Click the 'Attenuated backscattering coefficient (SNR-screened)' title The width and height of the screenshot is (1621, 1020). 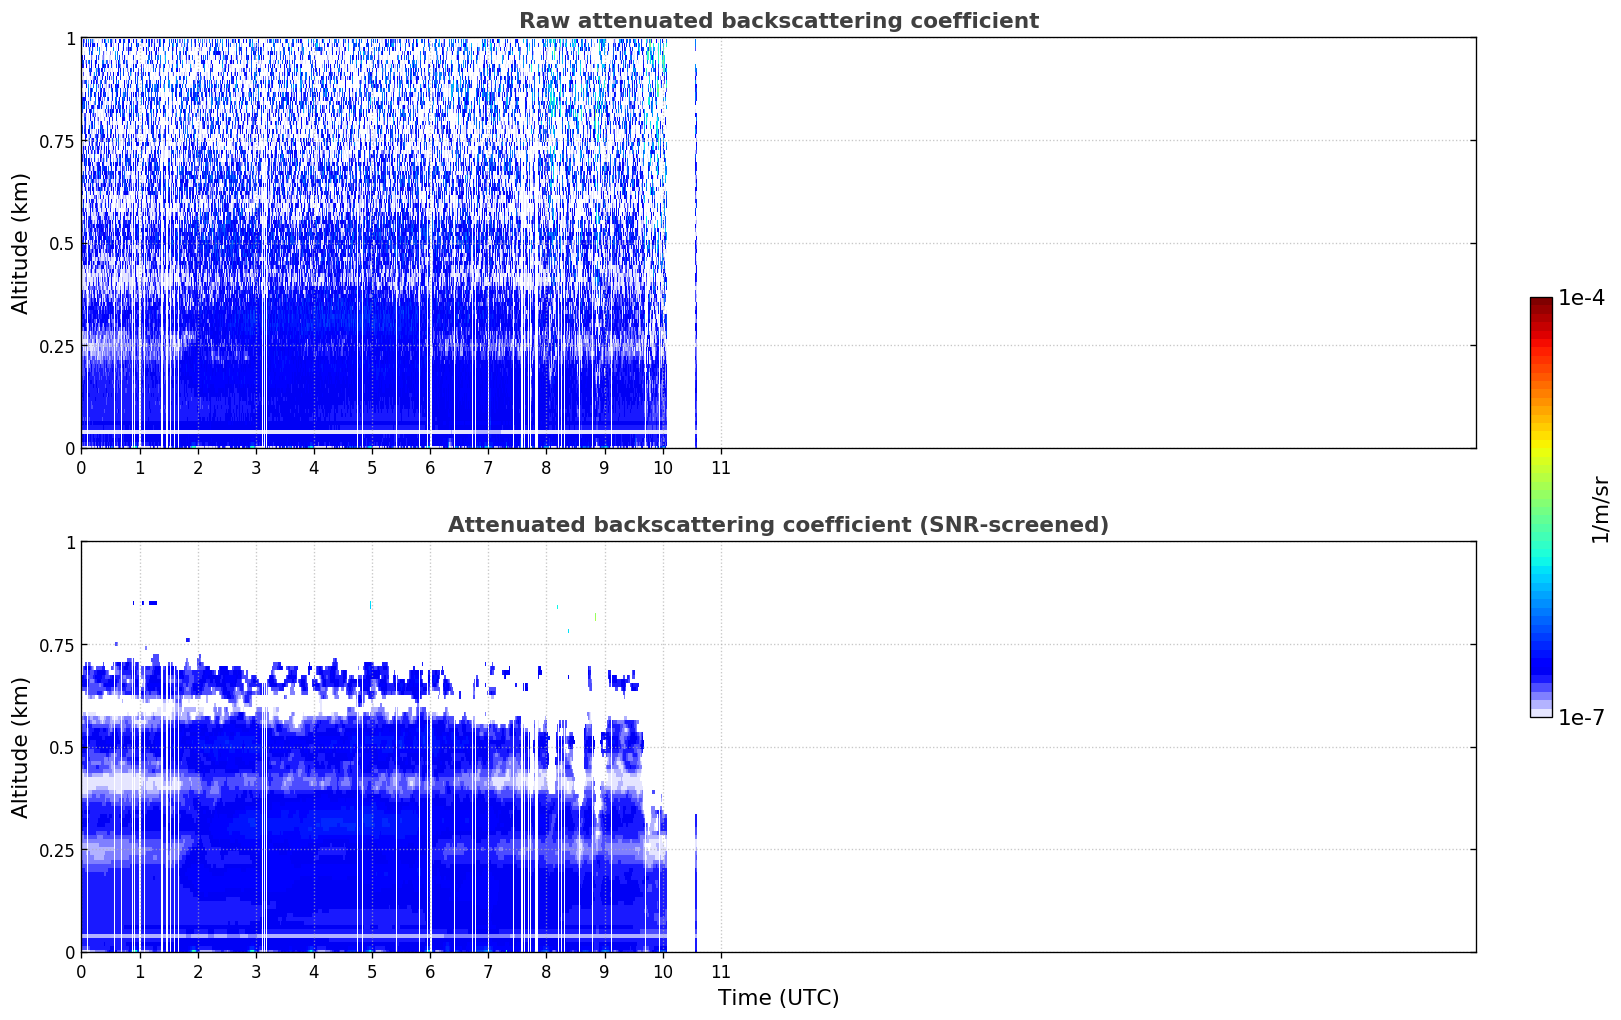(778, 525)
